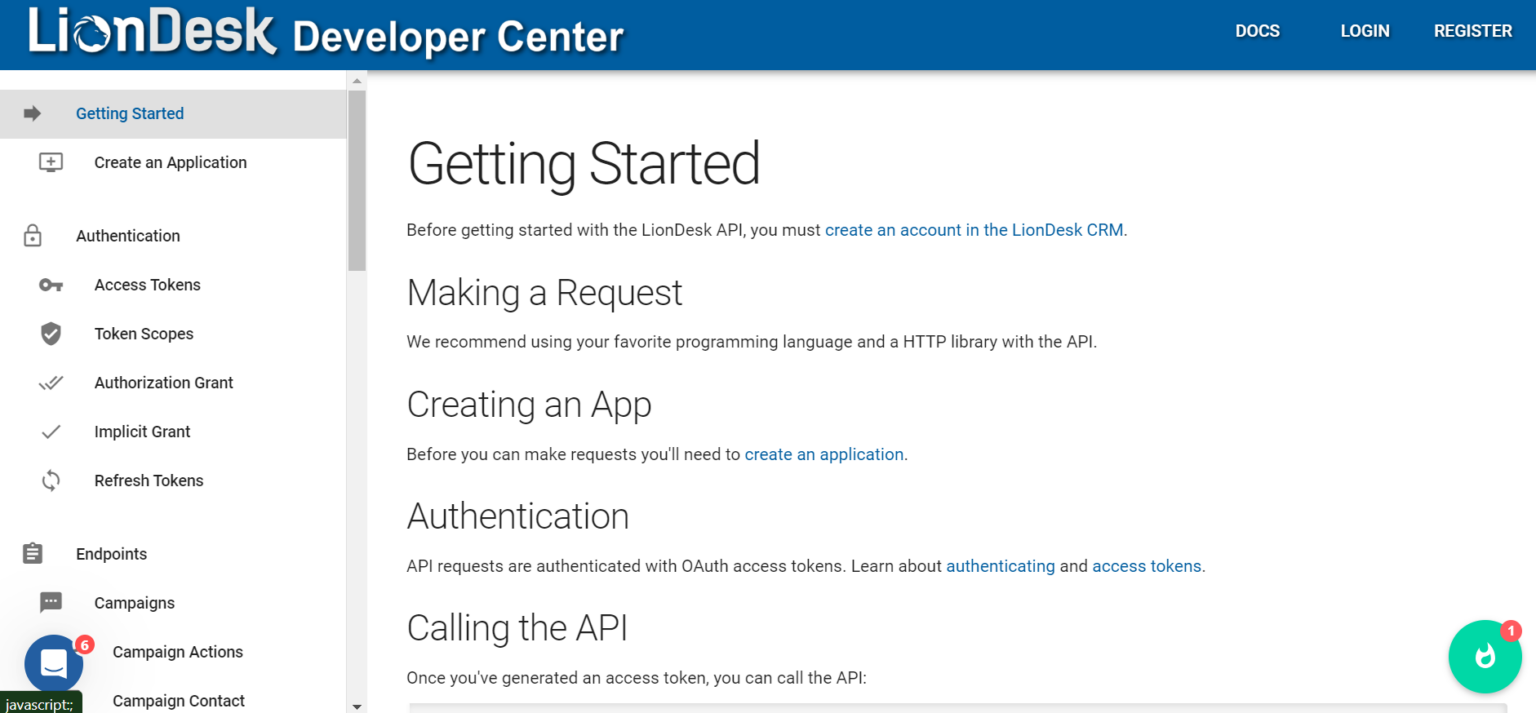Screen dimensions: 1536x713
Task: Follow the create an account in LionDesk CRM link
Action: click(x=974, y=230)
